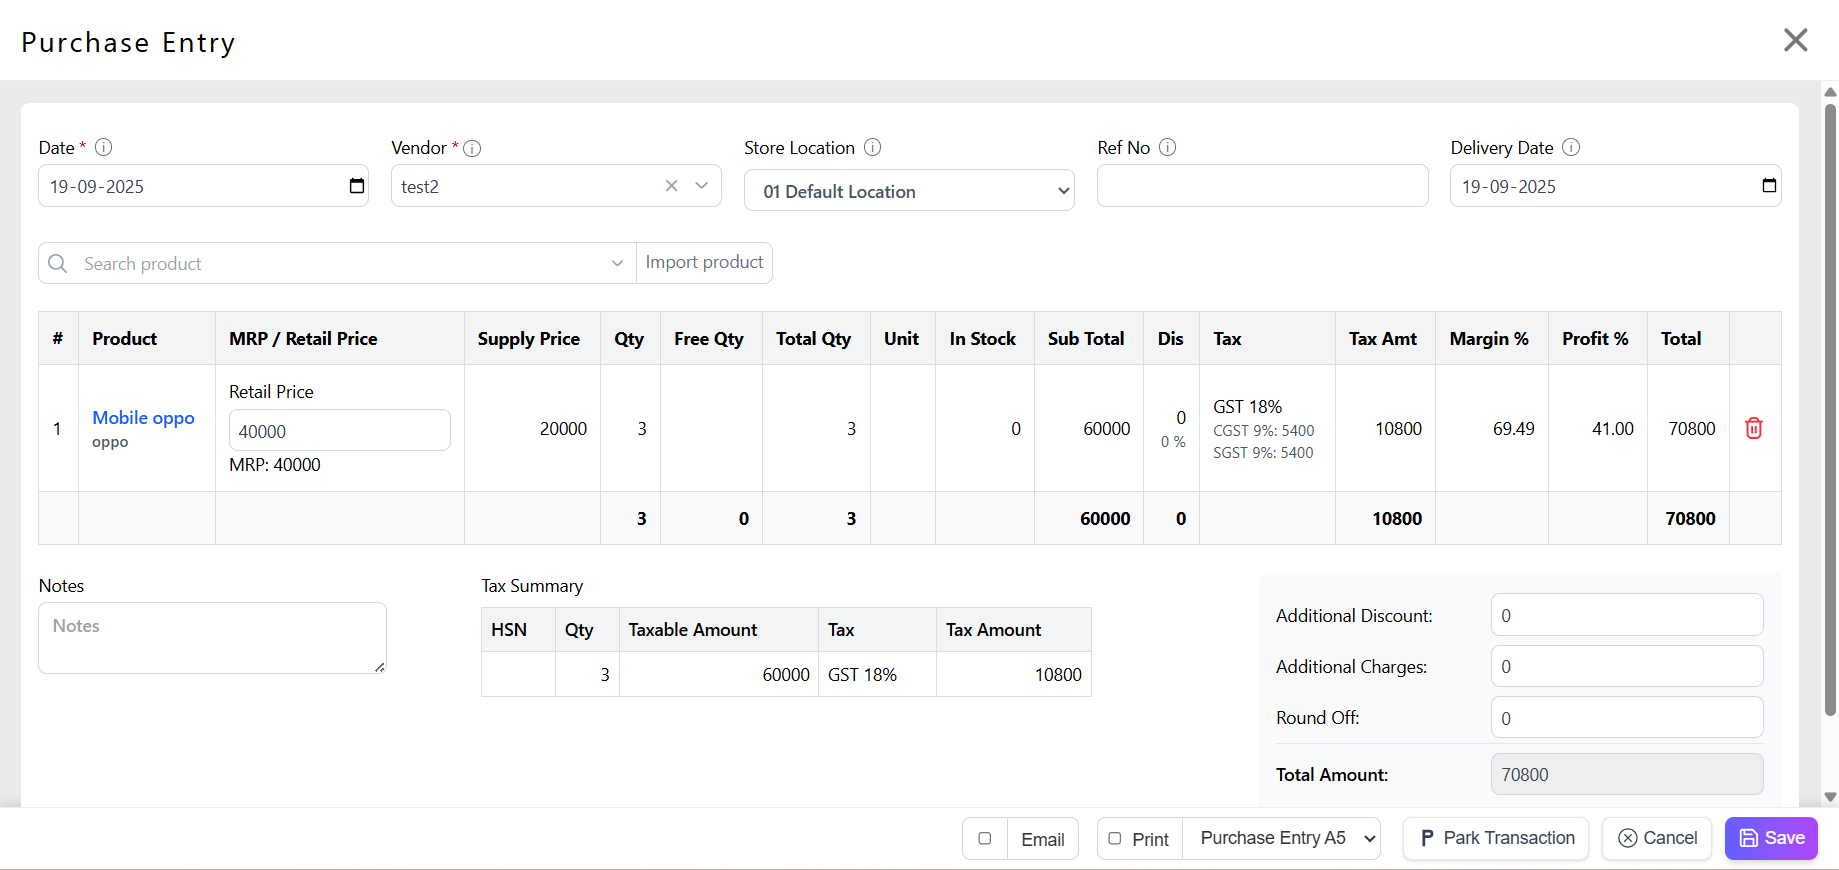The height and width of the screenshot is (870, 1839).
Task: Open the Date field calendar picker icon
Action: click(x=356, y=186)
